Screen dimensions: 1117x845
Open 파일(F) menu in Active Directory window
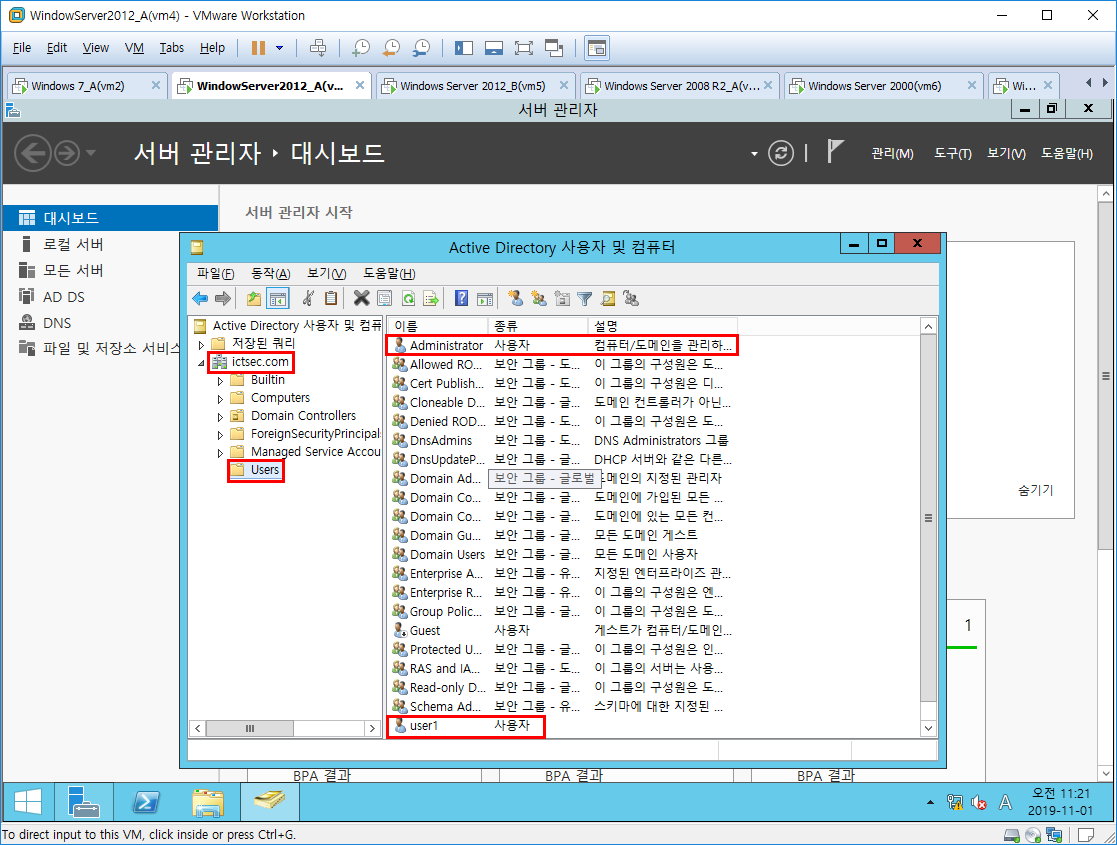click(x=215, y=274)
